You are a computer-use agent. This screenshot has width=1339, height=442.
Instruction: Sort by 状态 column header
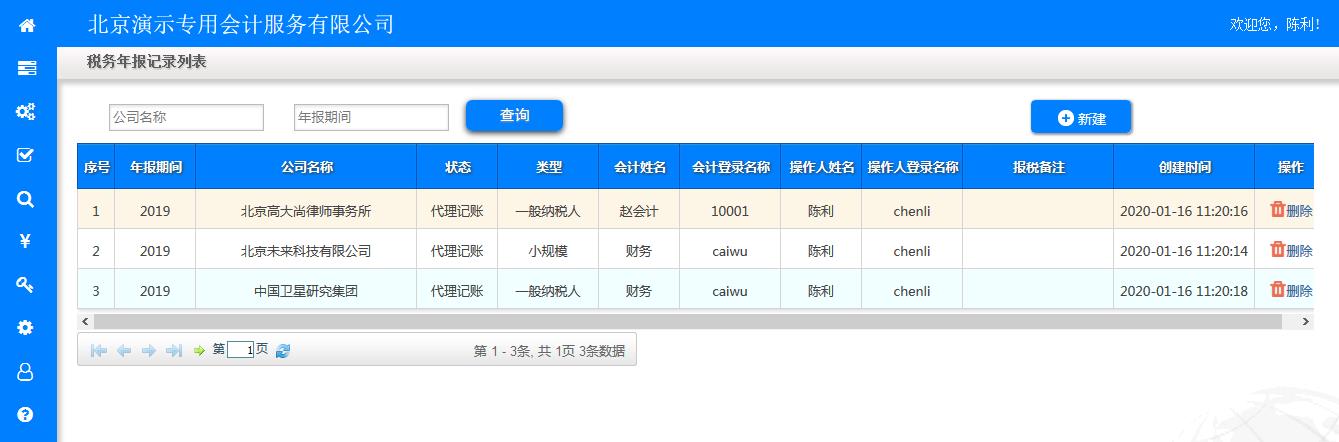click(457, 167)
